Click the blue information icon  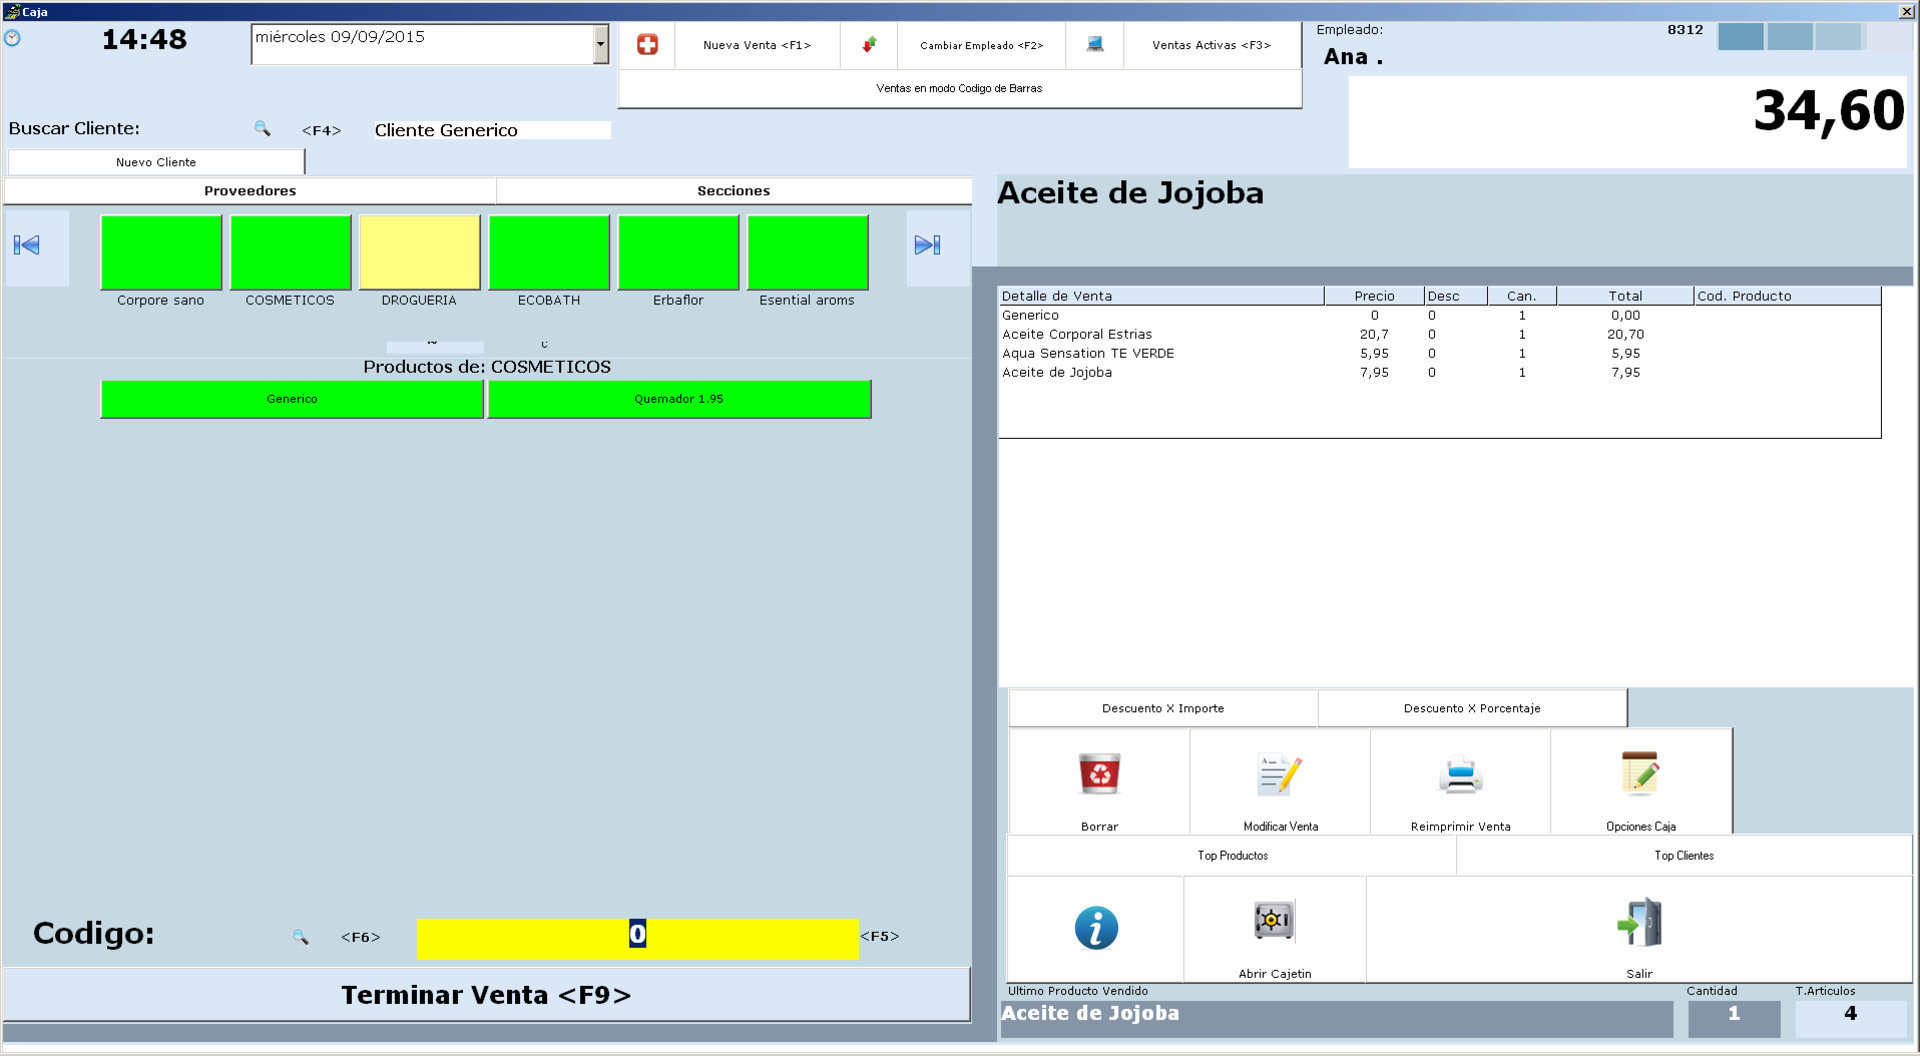1096,928
